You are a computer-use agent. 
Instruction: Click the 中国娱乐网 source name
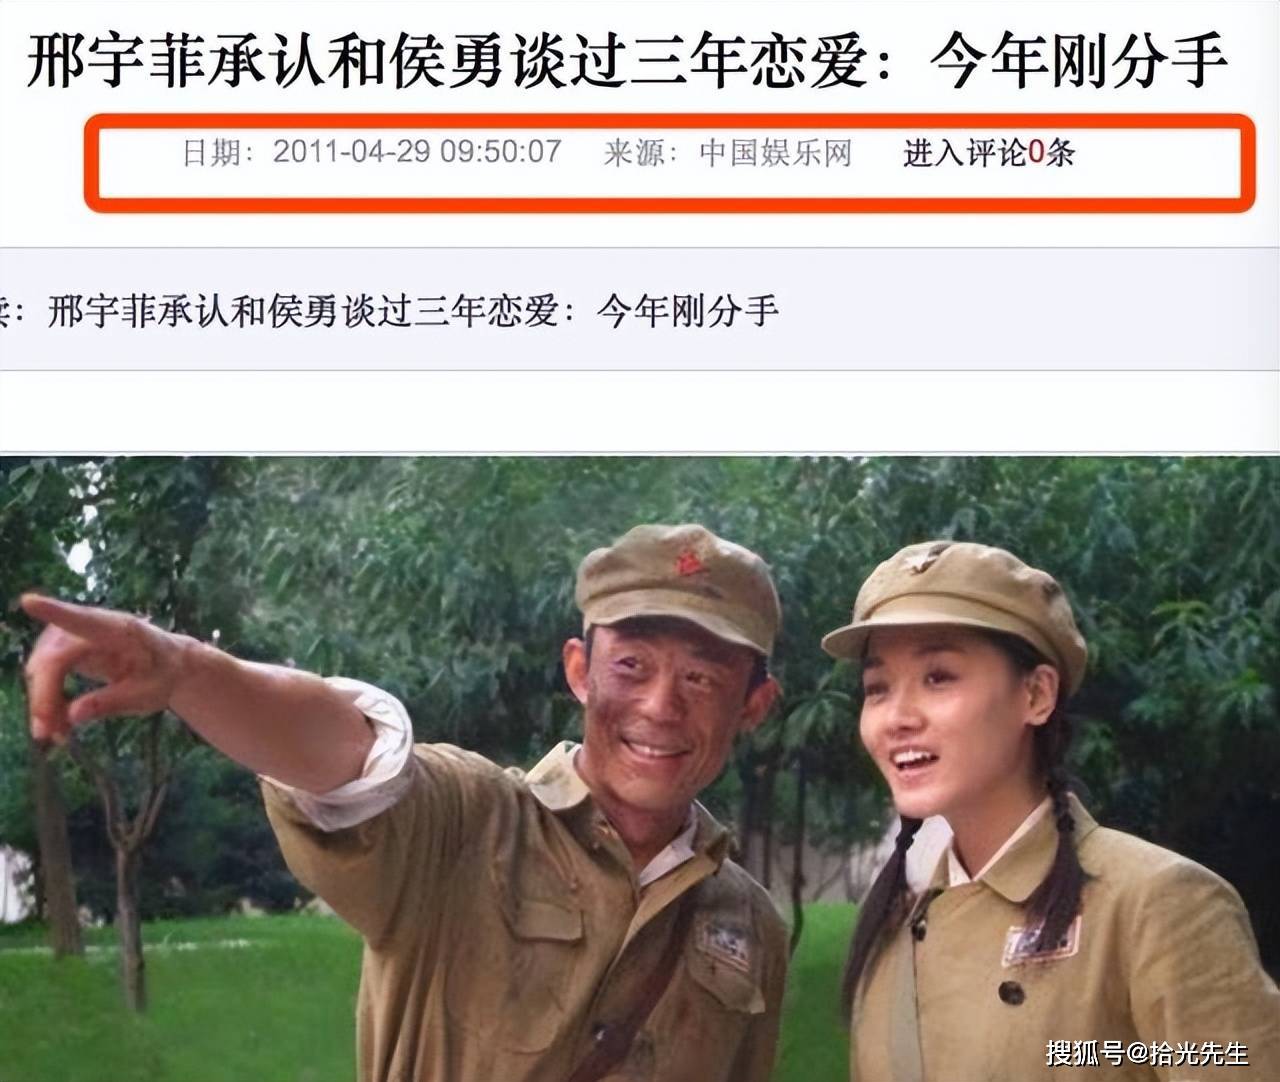[x=775, y=153]
